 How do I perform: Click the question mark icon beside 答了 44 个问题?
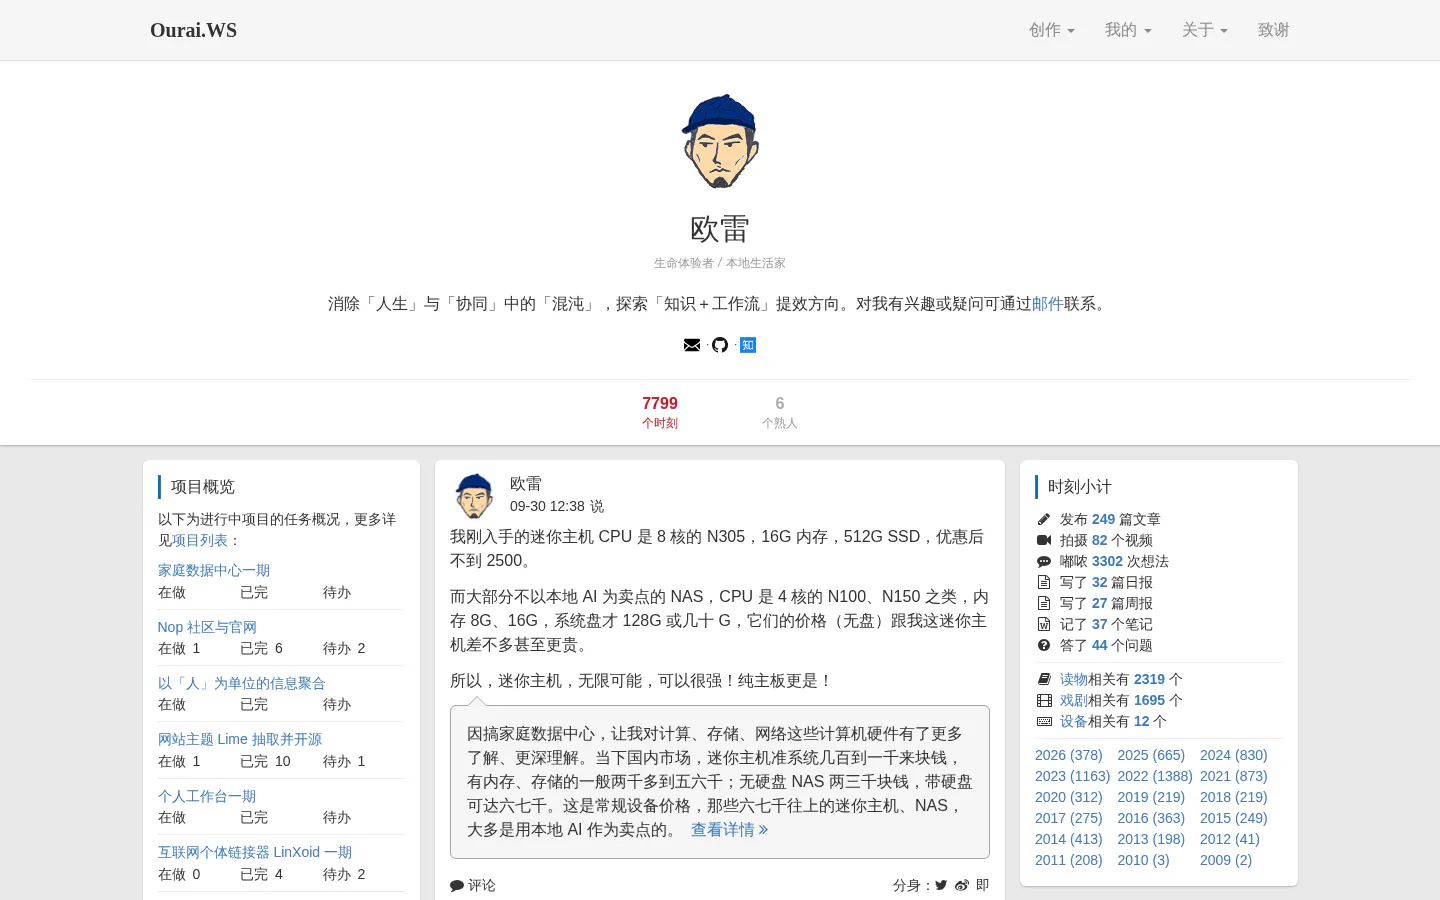coord(1044,645)
